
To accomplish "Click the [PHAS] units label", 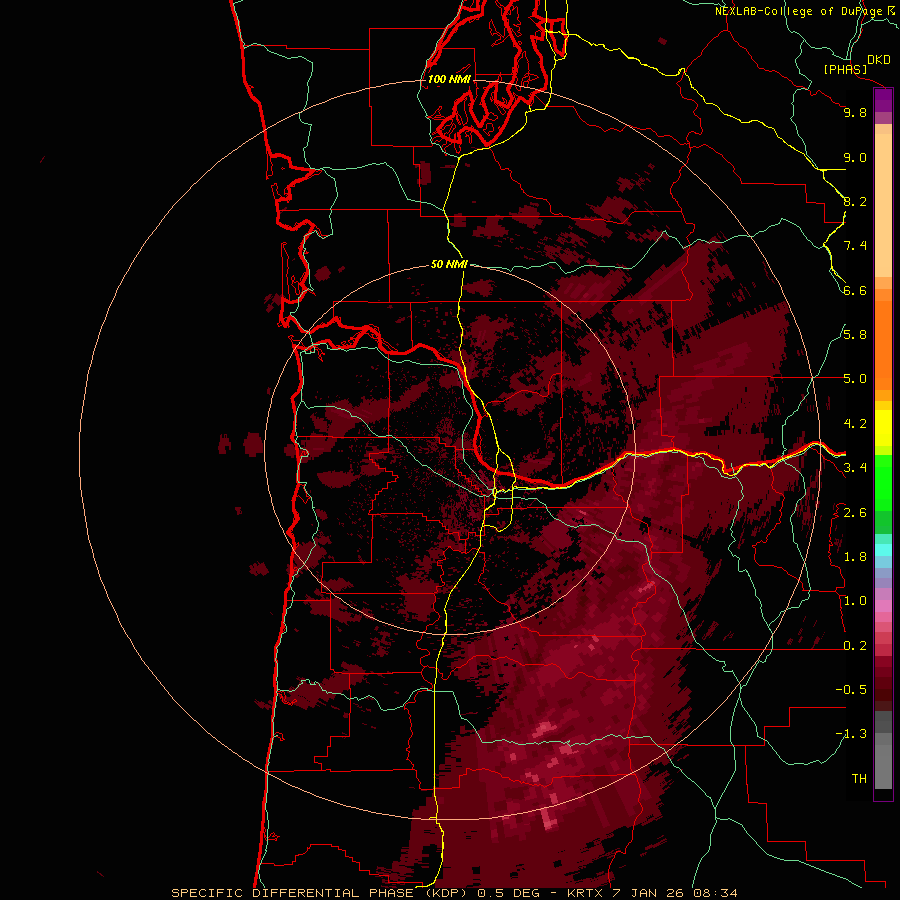I will point(845,70).
